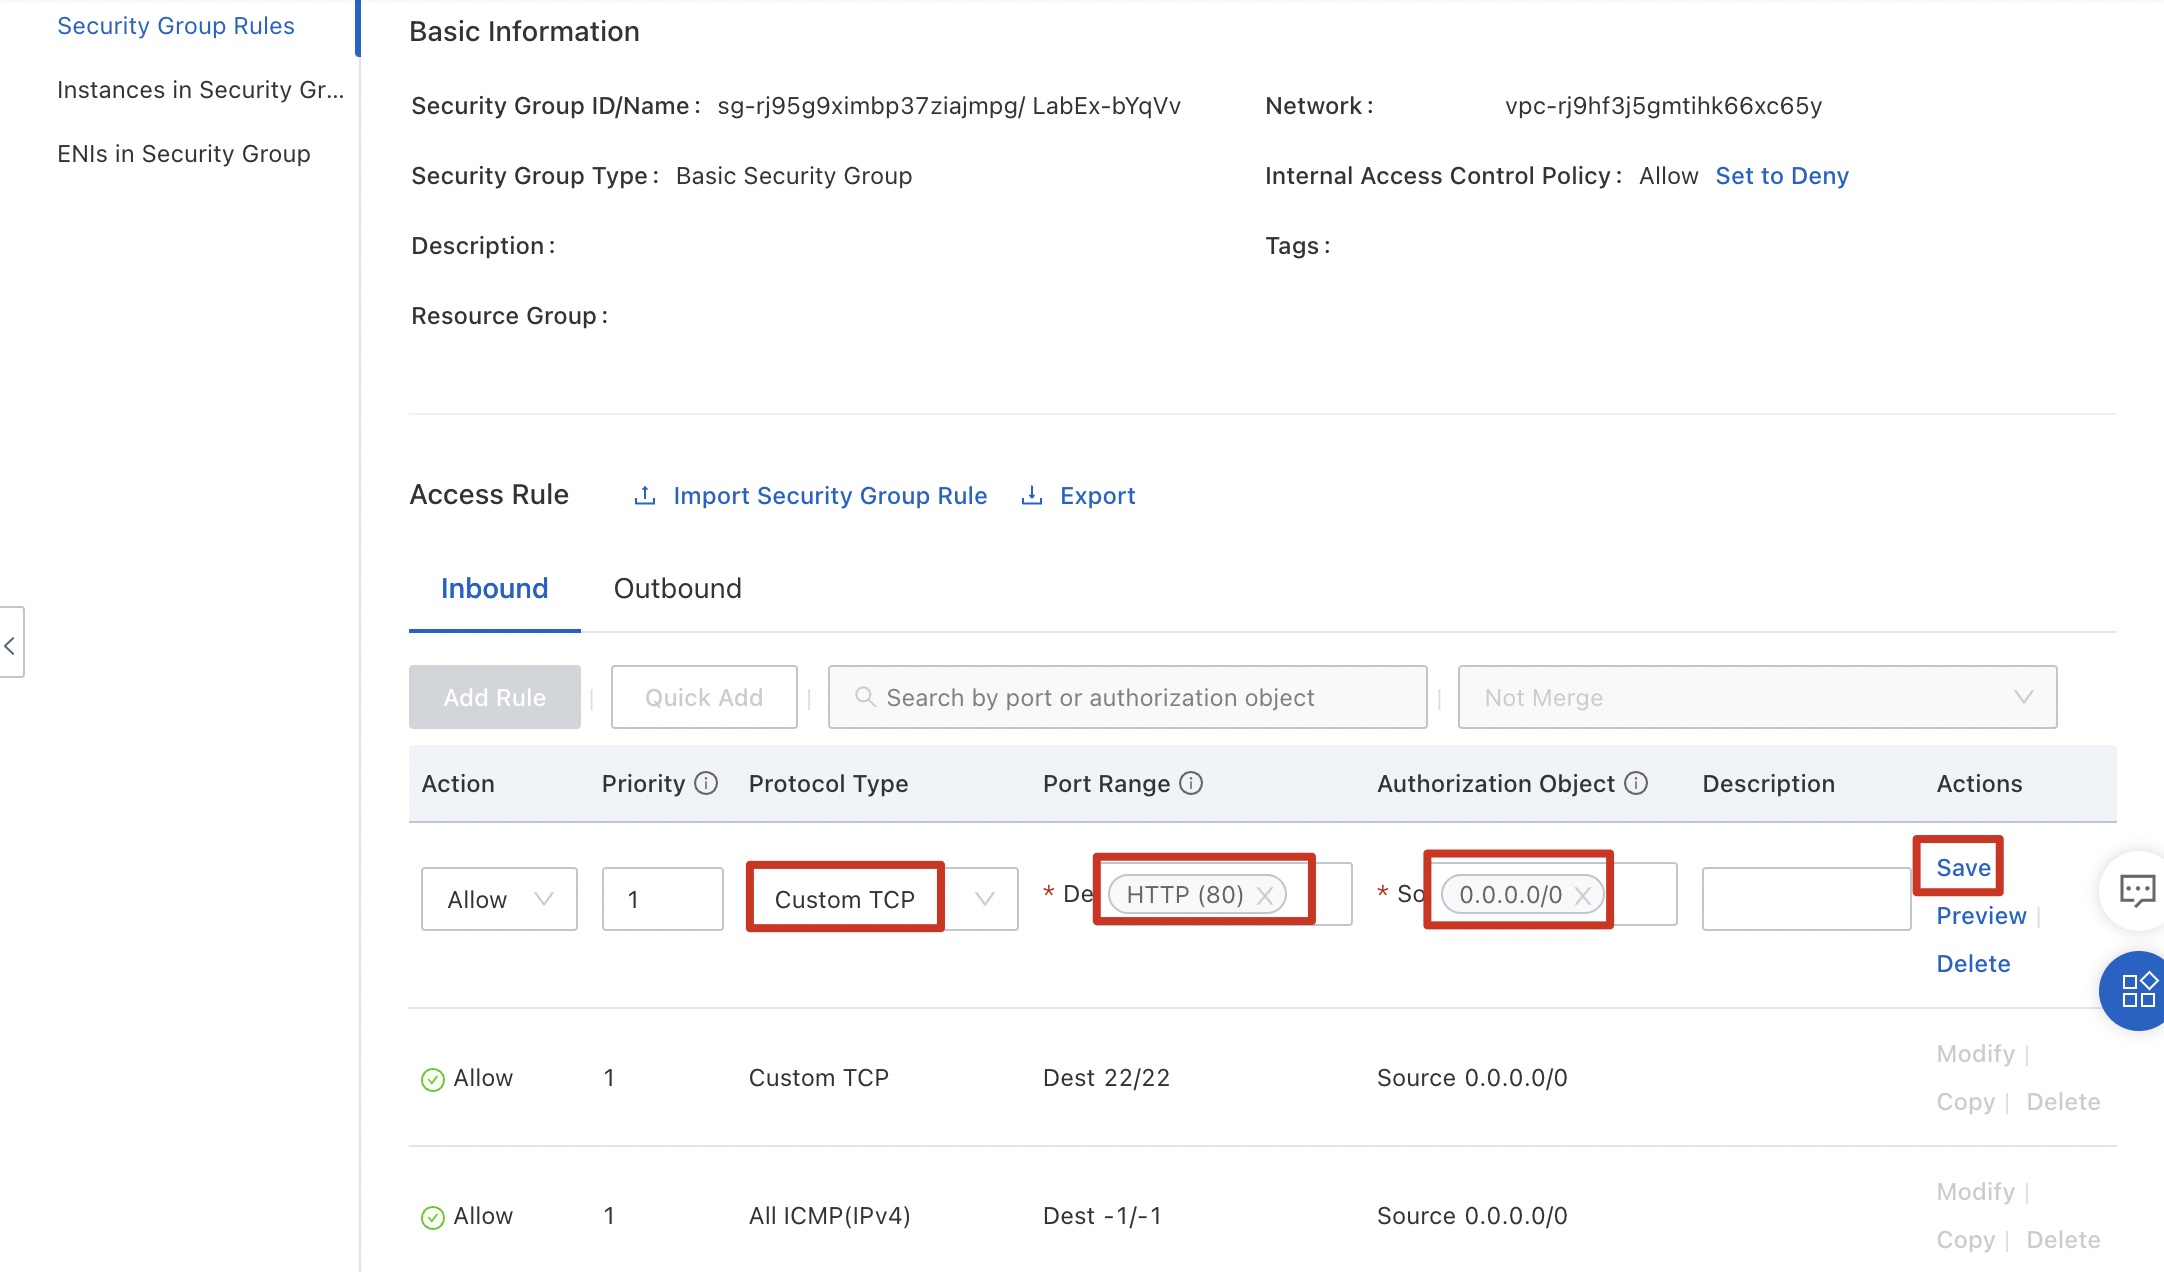Image resolution: width=2164 pixels, height=1272 pixels.
Task: Click the Export download icon
Action: point(1032,496)
